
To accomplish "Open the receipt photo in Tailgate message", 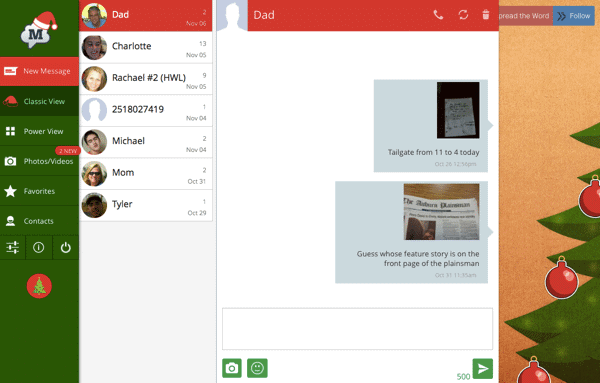I will [458, 110].
